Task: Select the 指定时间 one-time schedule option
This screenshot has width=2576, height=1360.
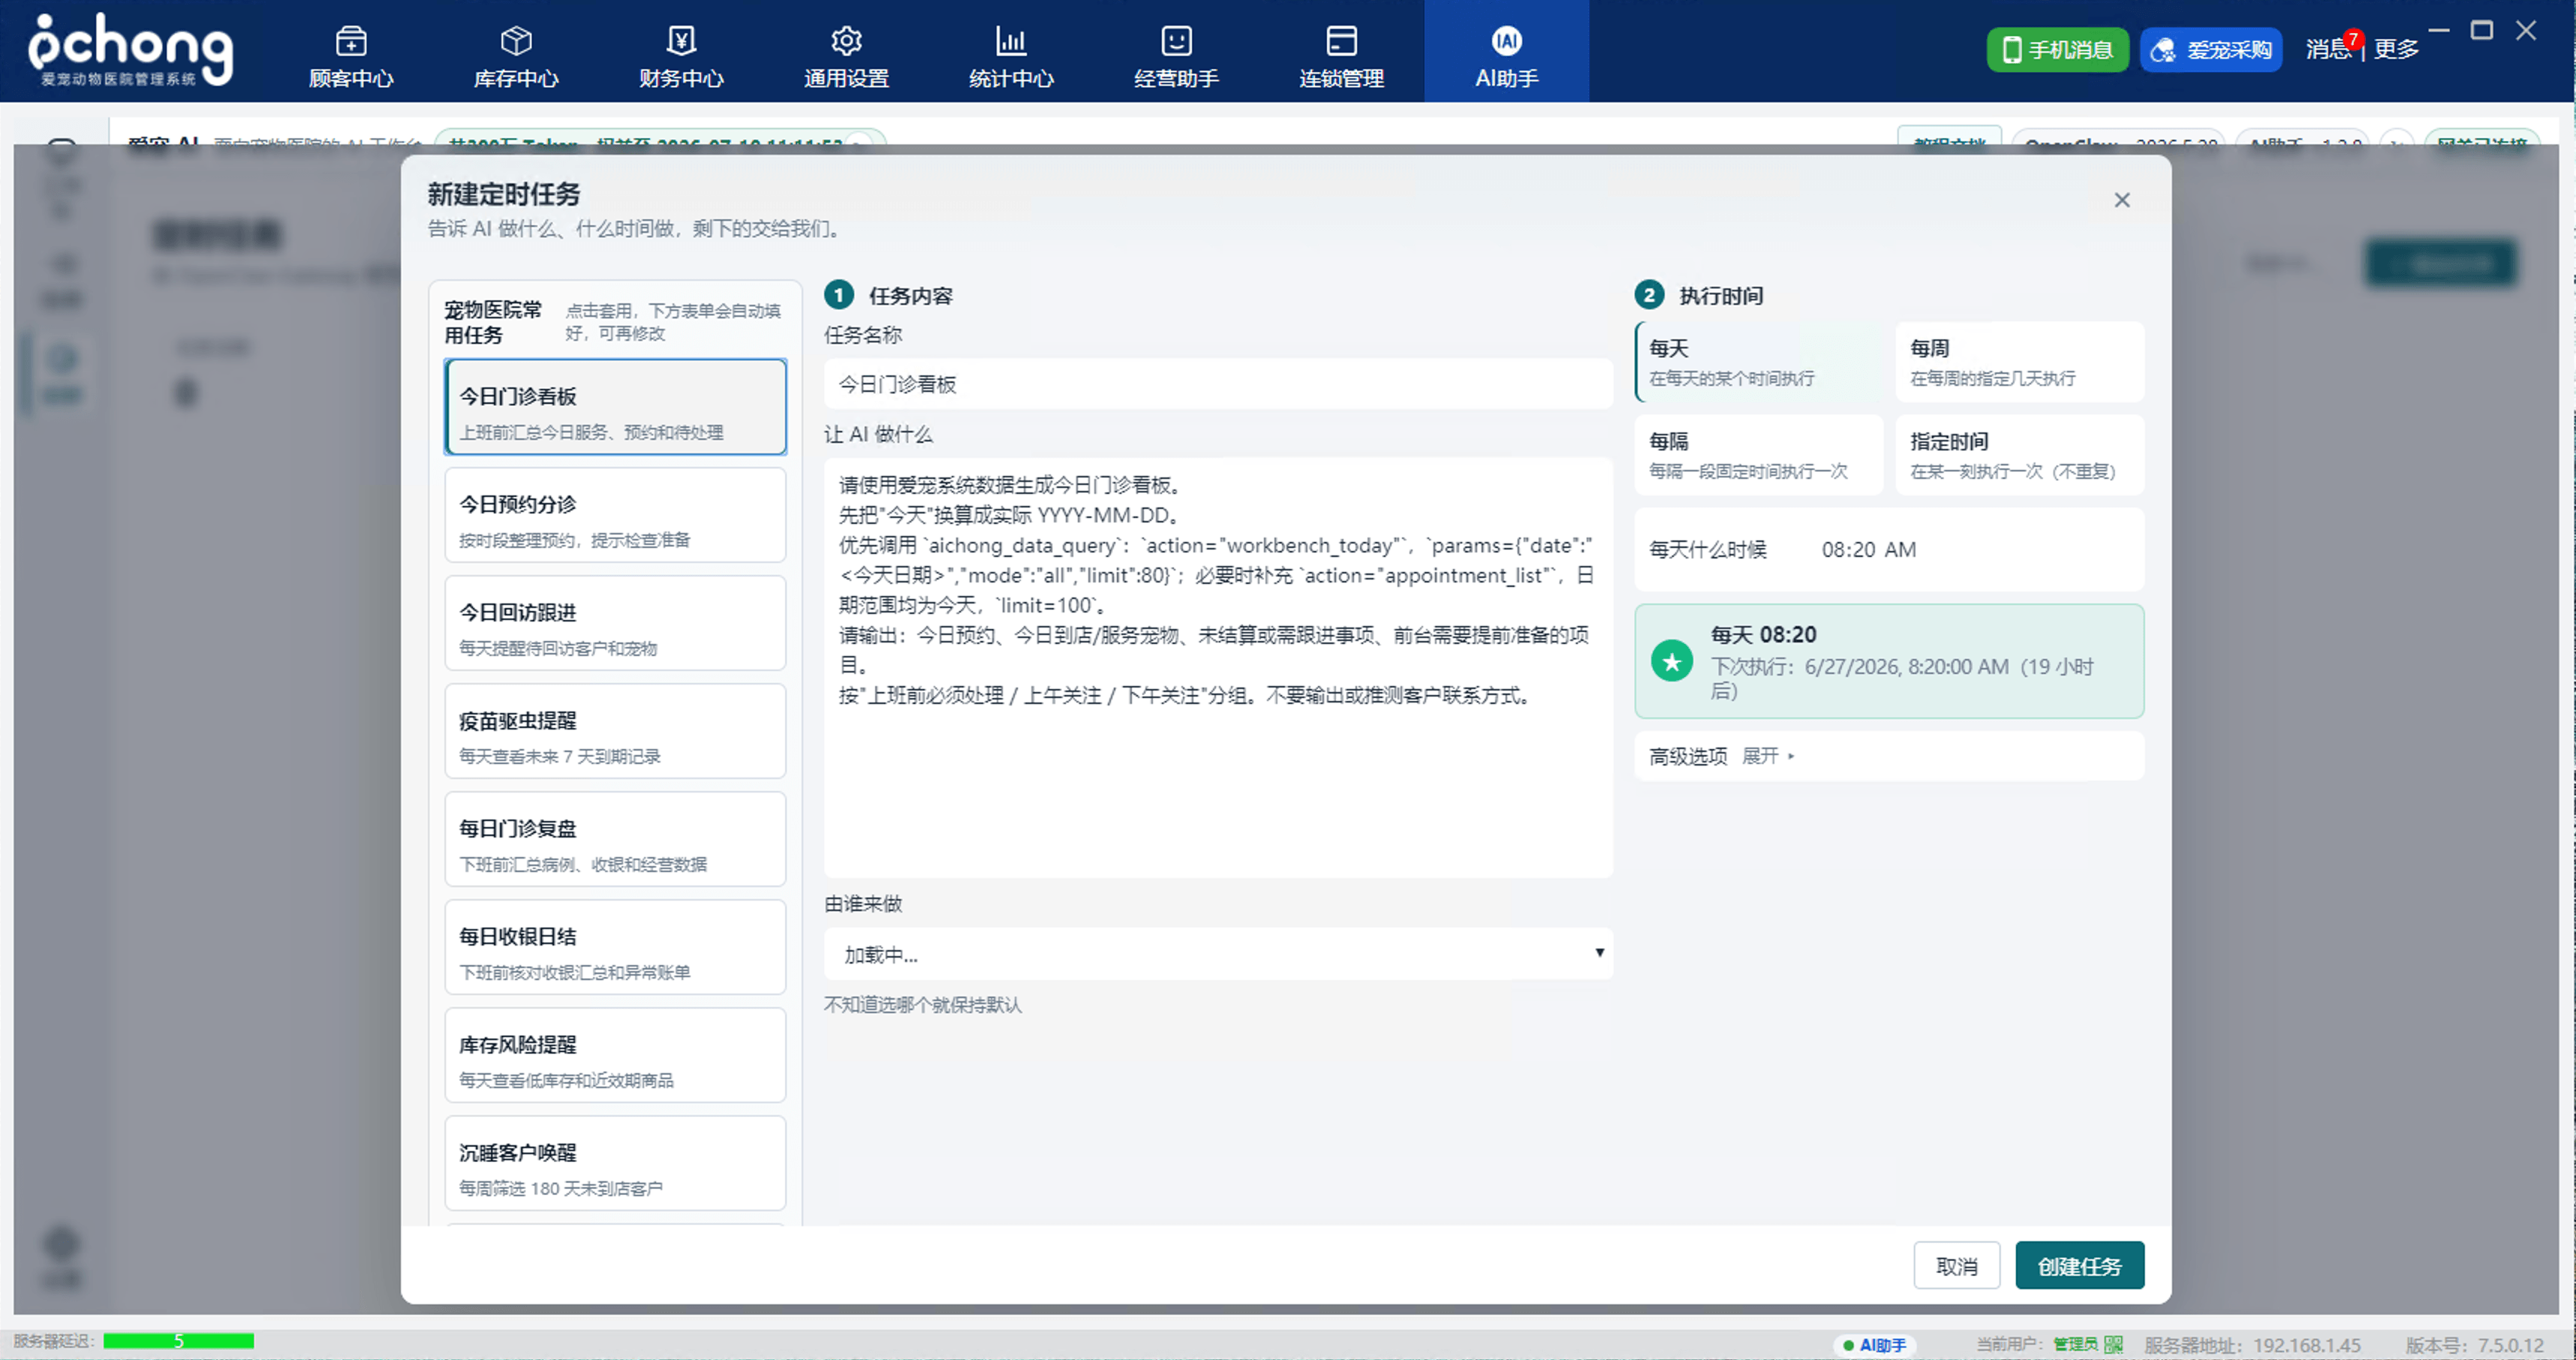Action: [2020, 455]
